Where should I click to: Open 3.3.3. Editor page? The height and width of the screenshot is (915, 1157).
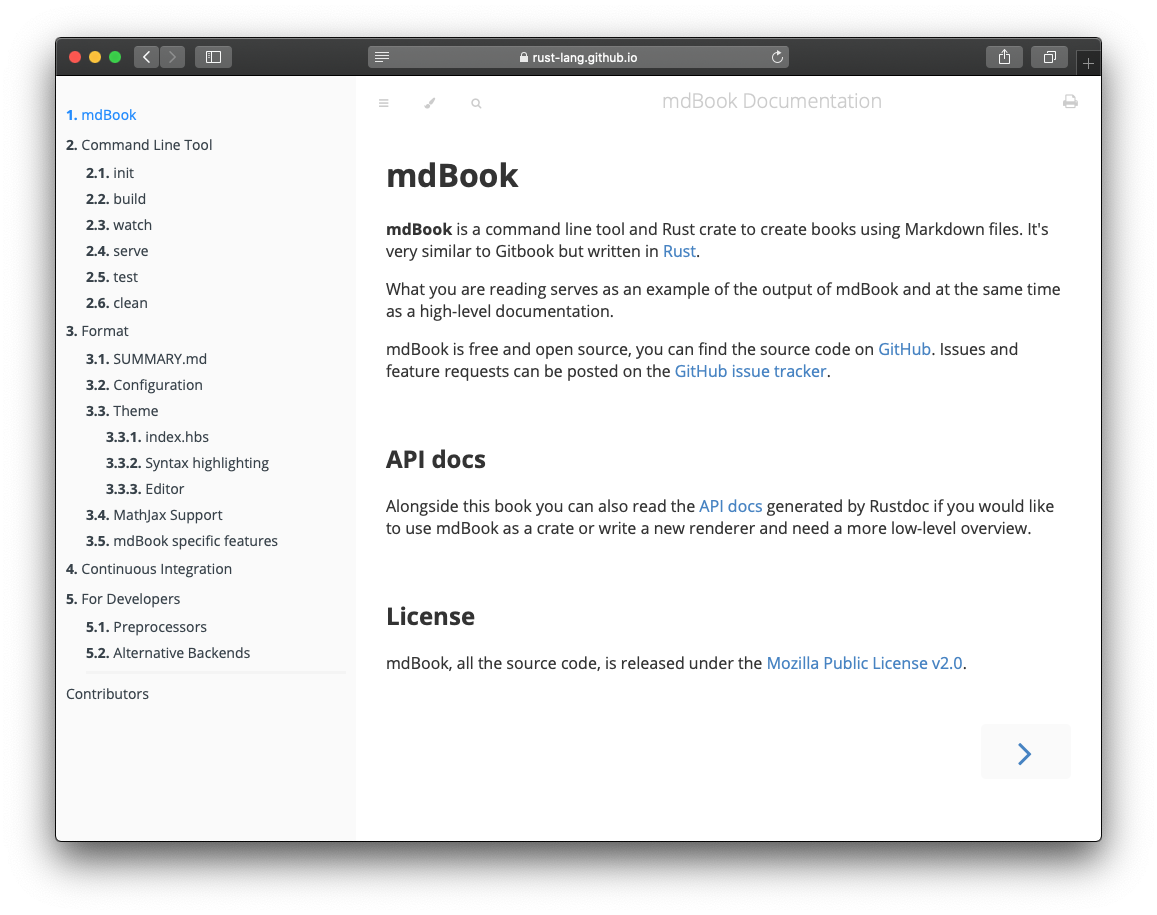145,489
